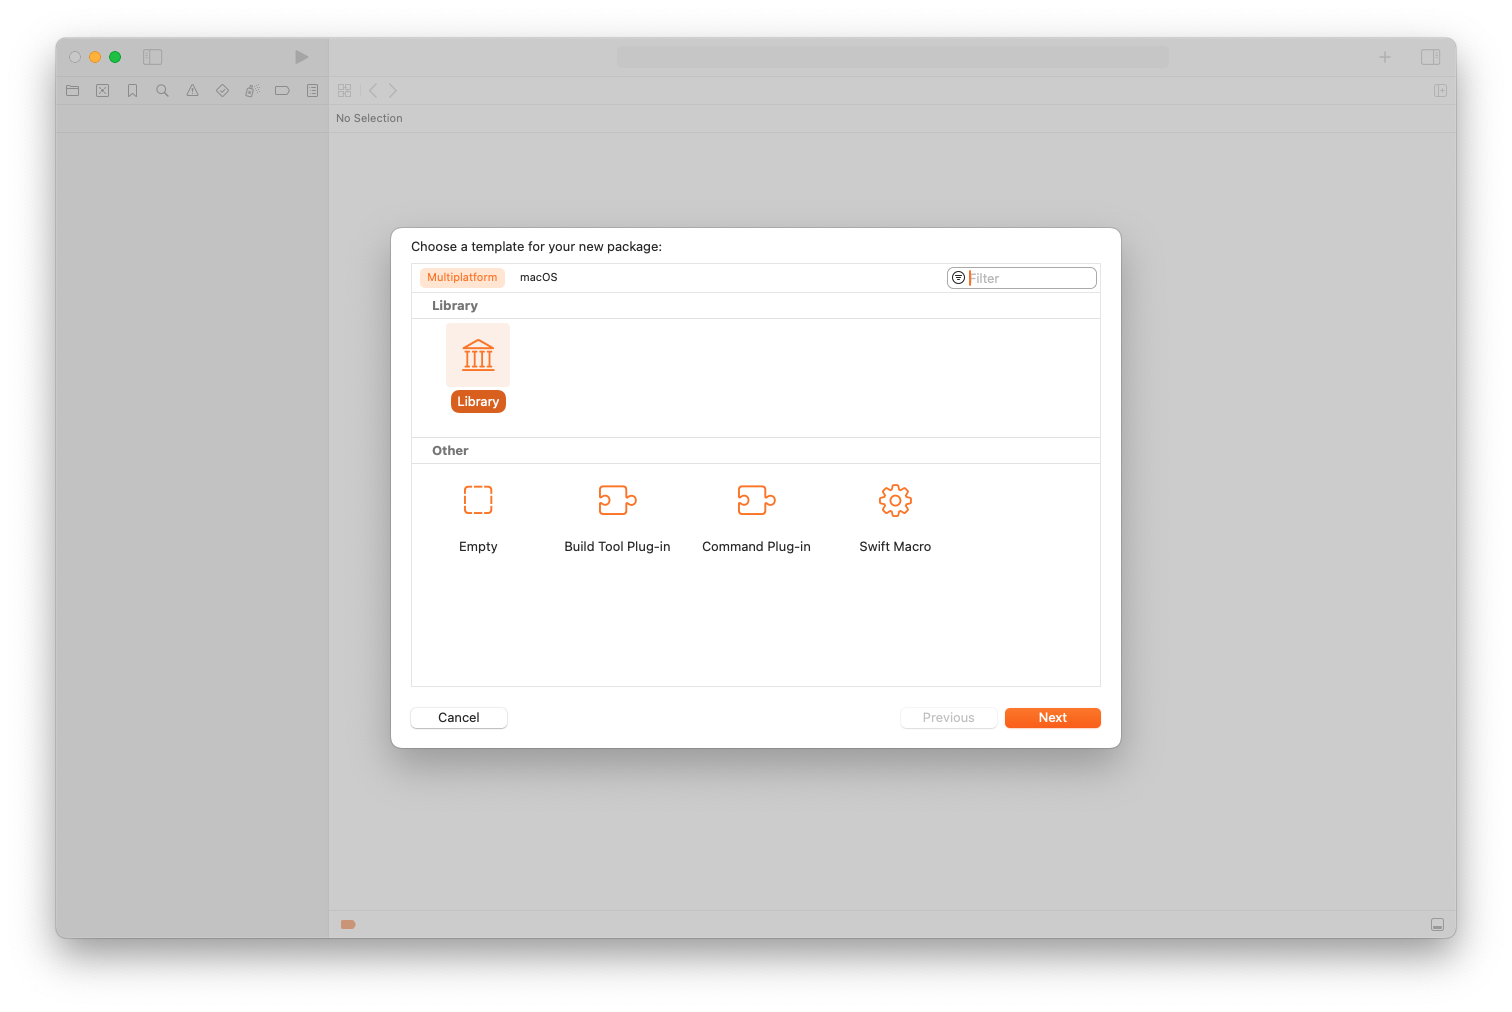Select the Test navigator checkmark diamond icon
Viewport: 1512px width, 1012px height.
coord(222,90)
